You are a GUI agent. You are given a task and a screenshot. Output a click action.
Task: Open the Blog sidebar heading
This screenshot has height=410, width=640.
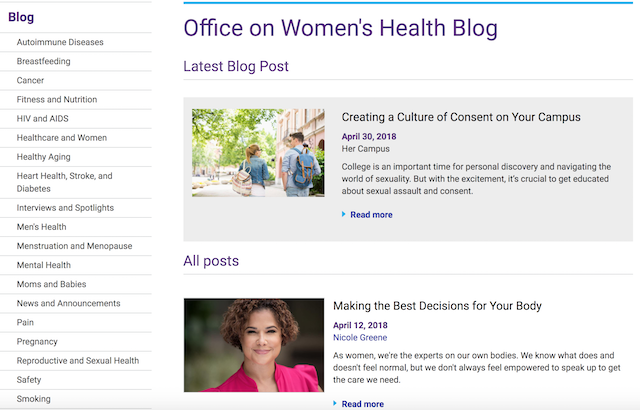pyautogui.click(x=21, y=17)
